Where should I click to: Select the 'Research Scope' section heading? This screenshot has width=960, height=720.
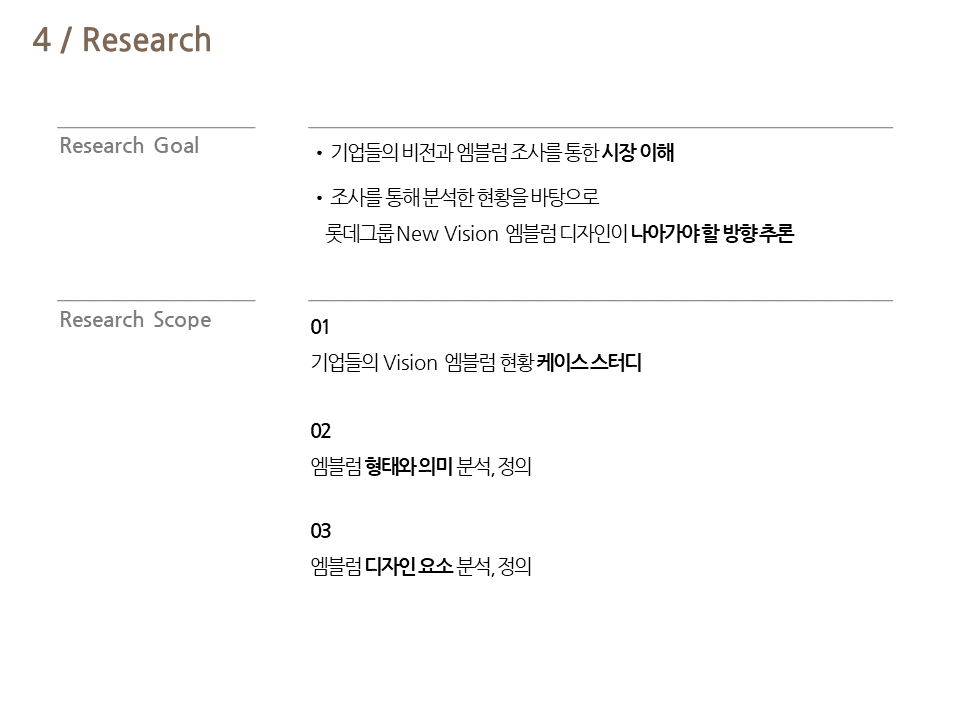[x=135, y=320]
